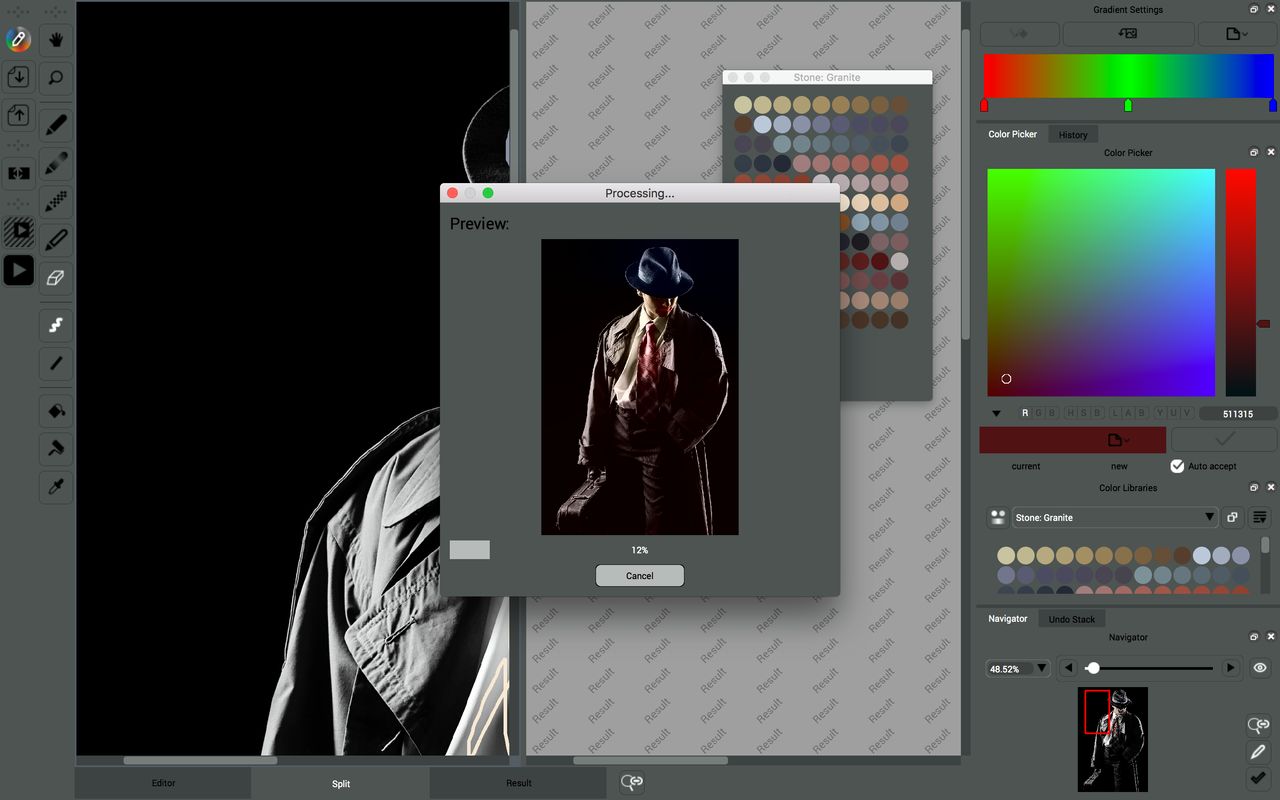This screenshot has width=1280, height=800.
Task: Select the green middle gradient stop
Action: [1128, 105]
